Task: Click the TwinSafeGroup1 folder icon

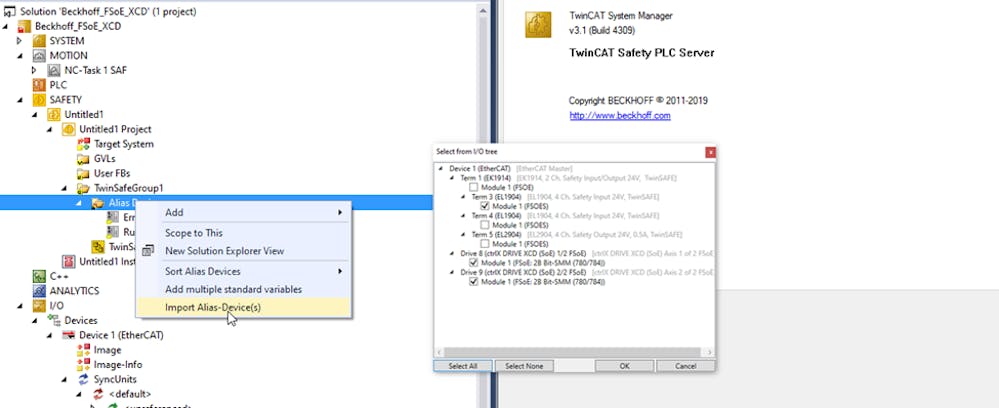Action: point(83,188)
